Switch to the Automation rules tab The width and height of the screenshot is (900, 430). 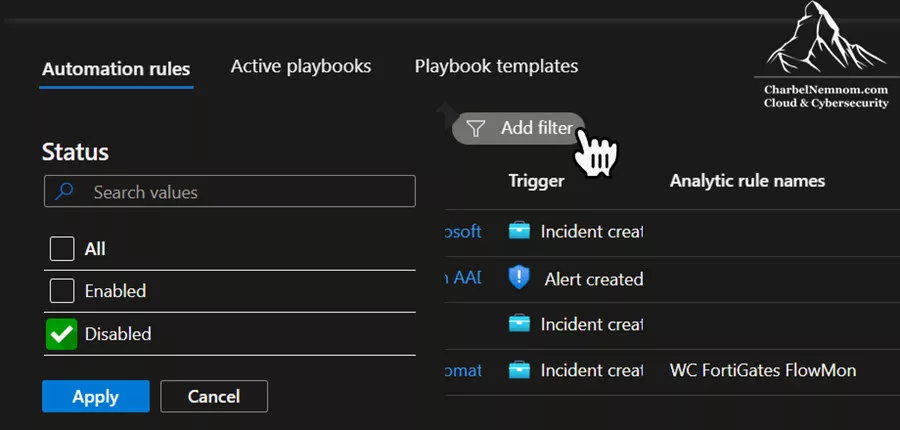click(x=116, y=69)
